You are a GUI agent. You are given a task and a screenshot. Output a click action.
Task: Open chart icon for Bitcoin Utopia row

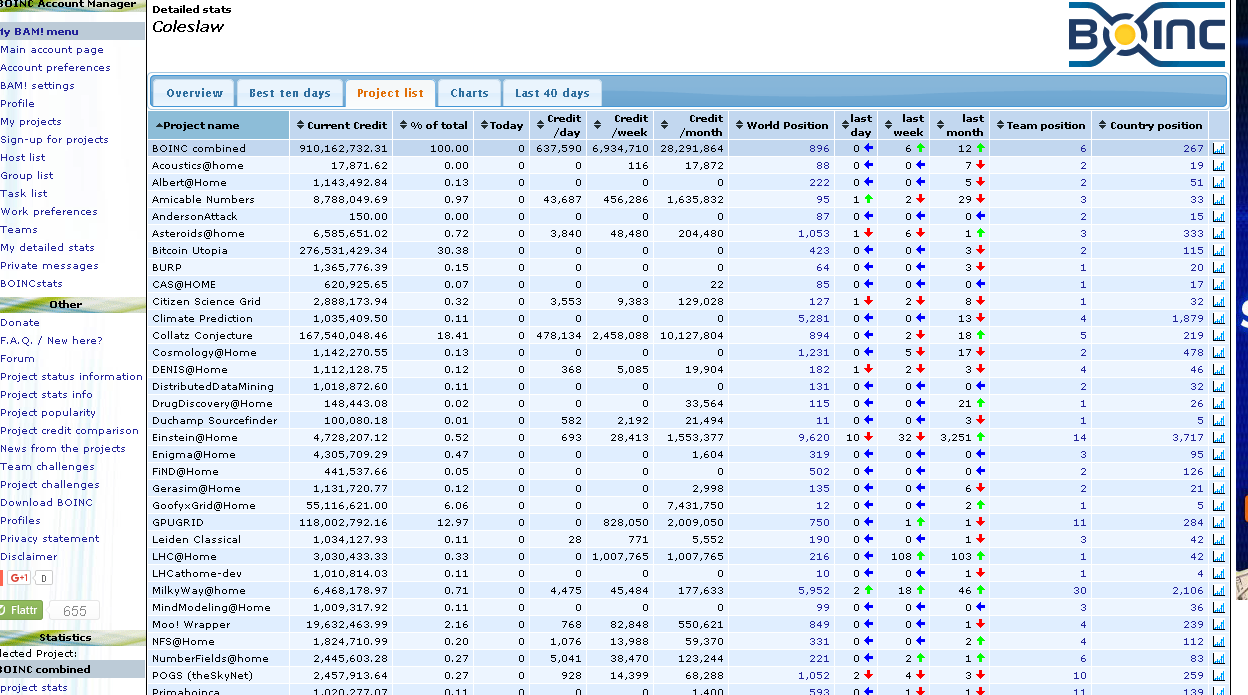point(1218,251)
